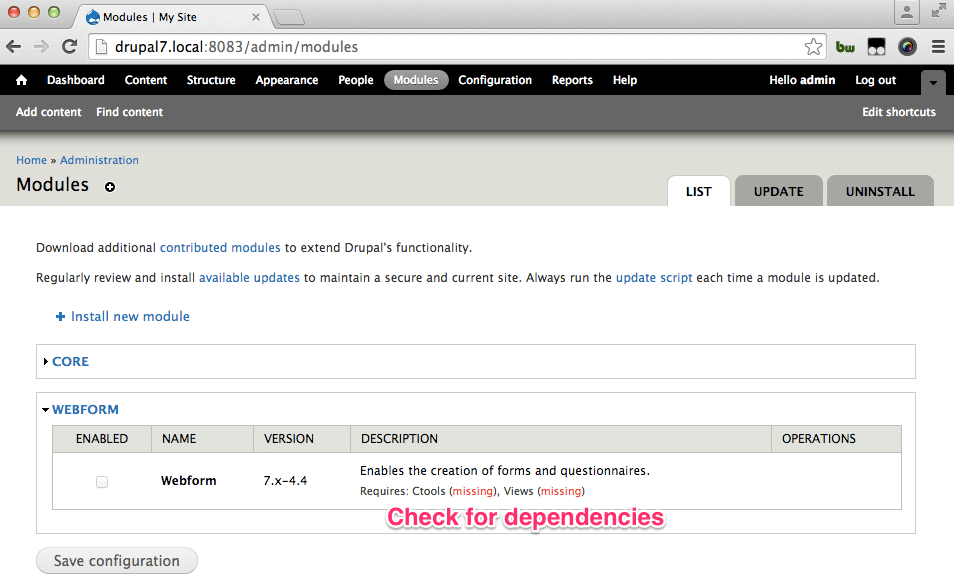954x587 pixels.
Task: Open the Chrome hamburger menu
Action: click(938, 46)
